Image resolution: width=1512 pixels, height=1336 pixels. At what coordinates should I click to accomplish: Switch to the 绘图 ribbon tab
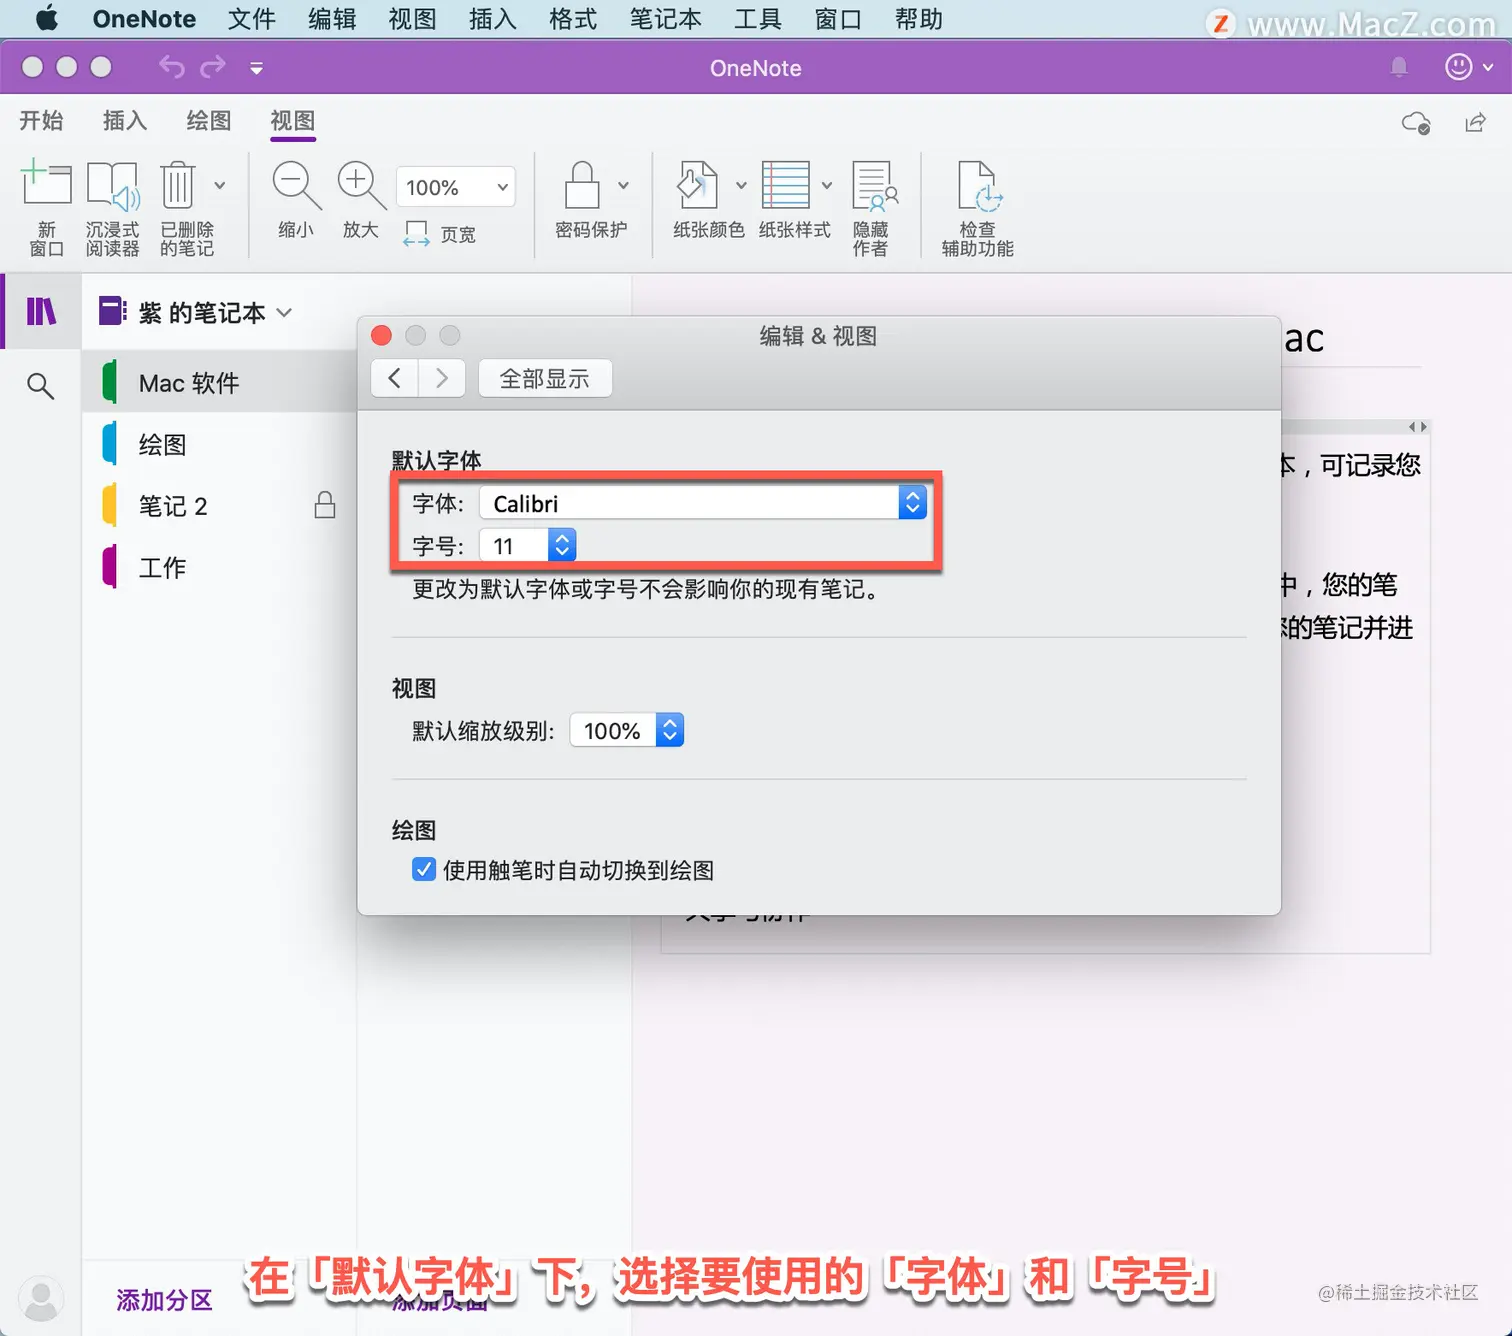pos(209,120)
